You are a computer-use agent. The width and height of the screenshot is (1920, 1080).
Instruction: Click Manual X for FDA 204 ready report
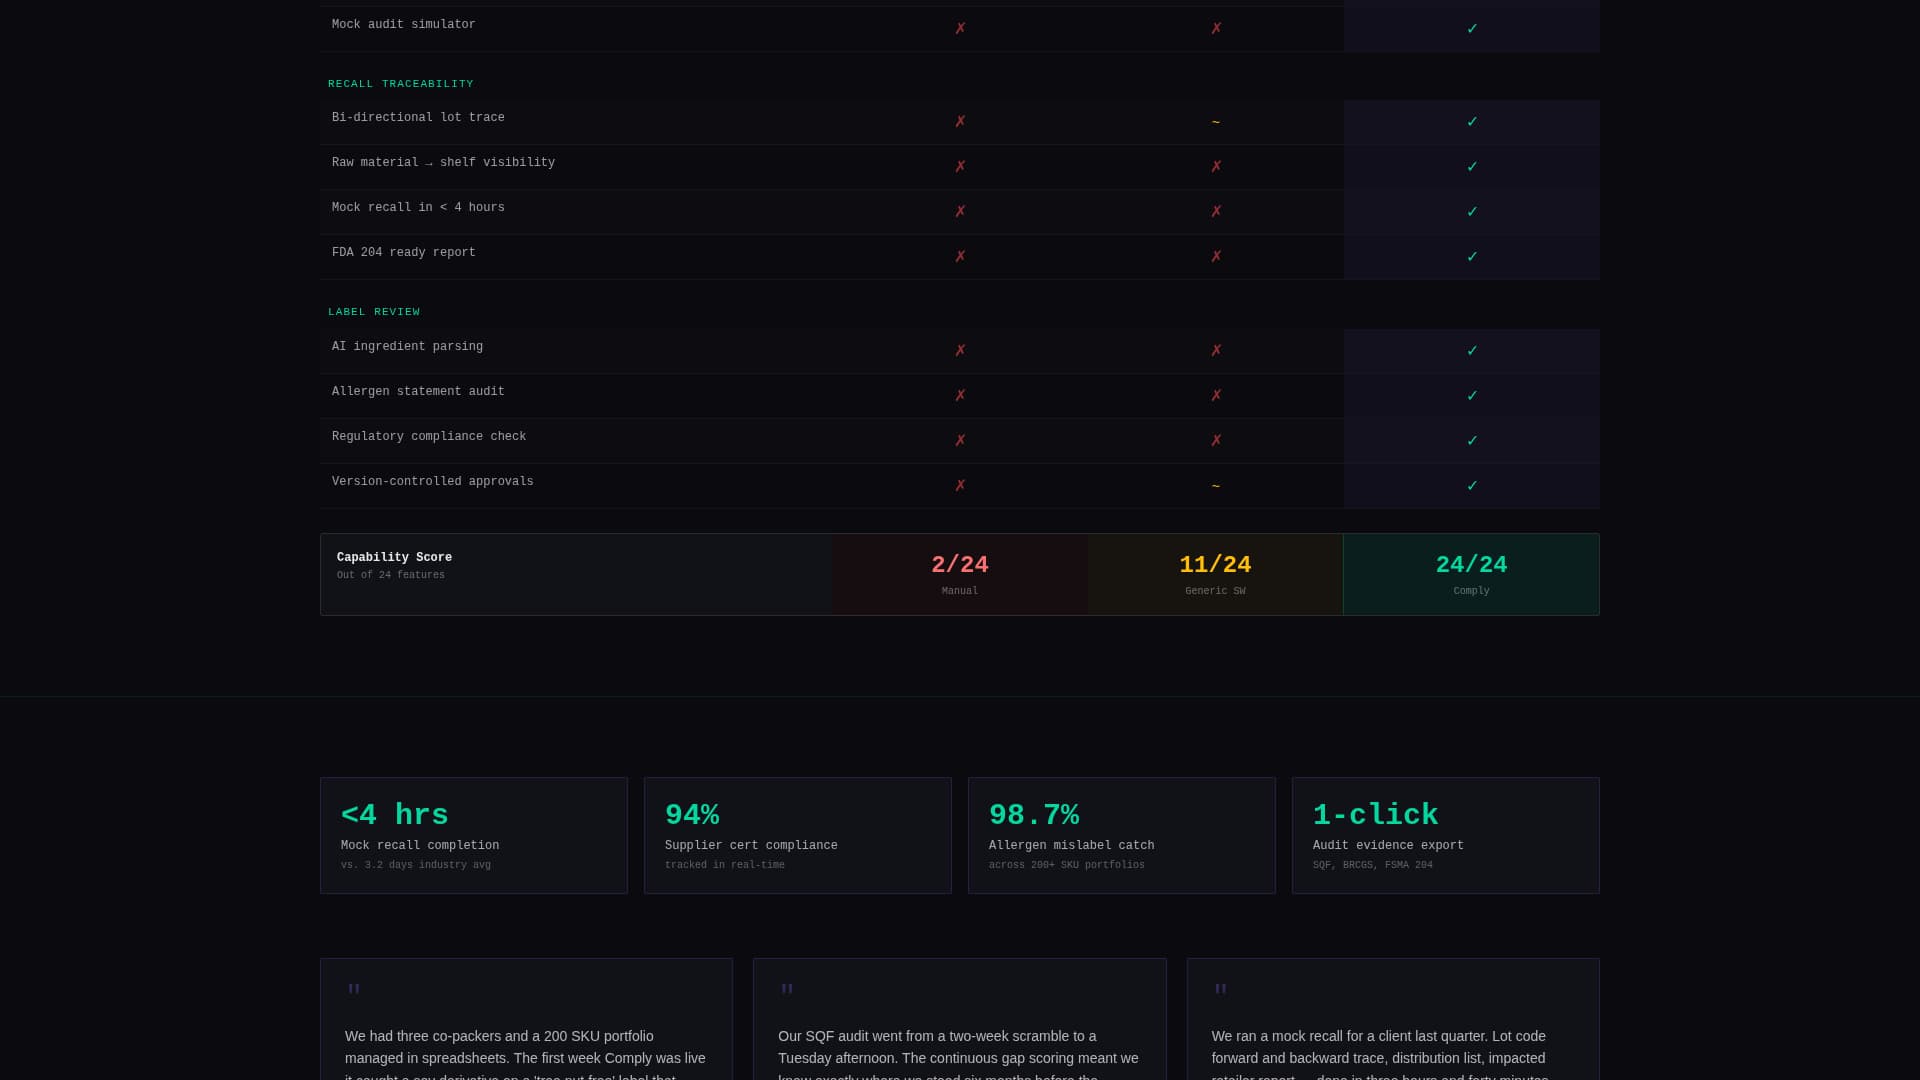point(960,257)
